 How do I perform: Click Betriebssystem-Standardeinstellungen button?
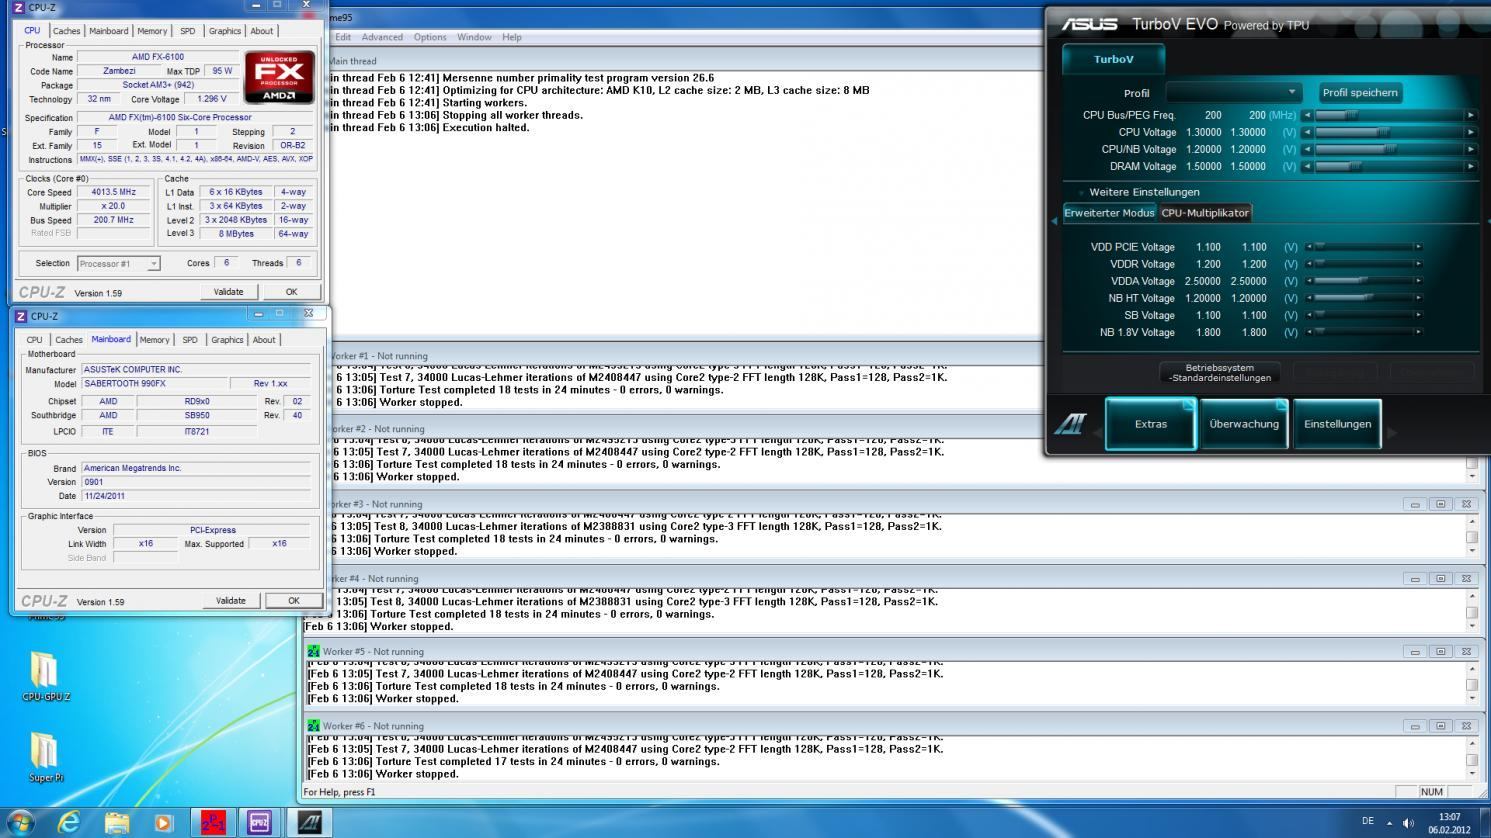click(x=1219, y=373)
